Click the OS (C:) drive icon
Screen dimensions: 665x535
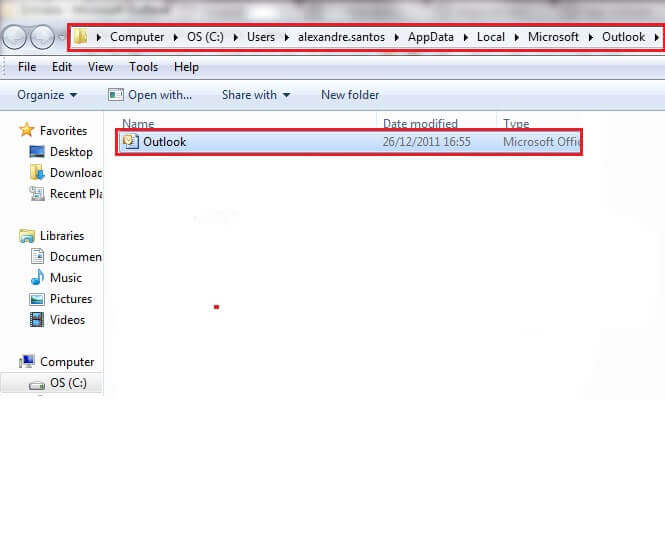point(37,384)
